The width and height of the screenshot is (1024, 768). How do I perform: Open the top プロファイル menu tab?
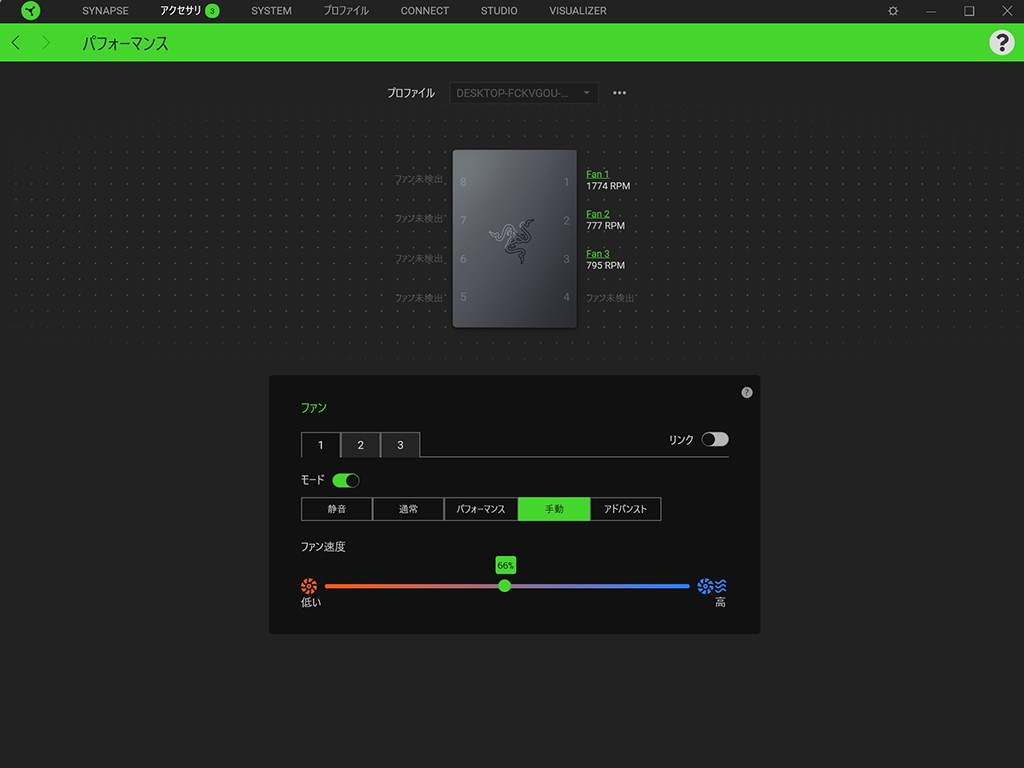tap(346, 11)
